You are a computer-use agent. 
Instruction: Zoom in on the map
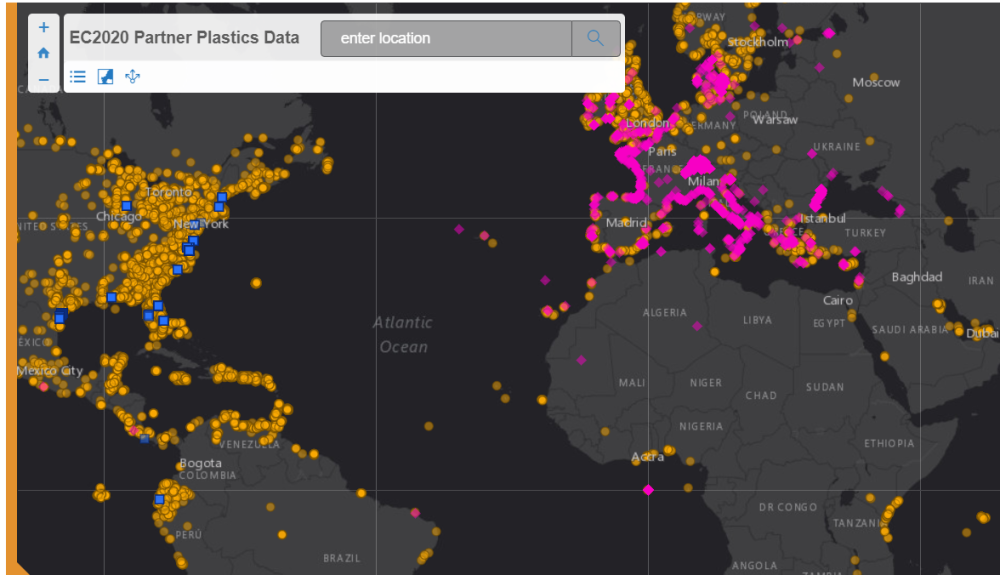pos(43,28)
